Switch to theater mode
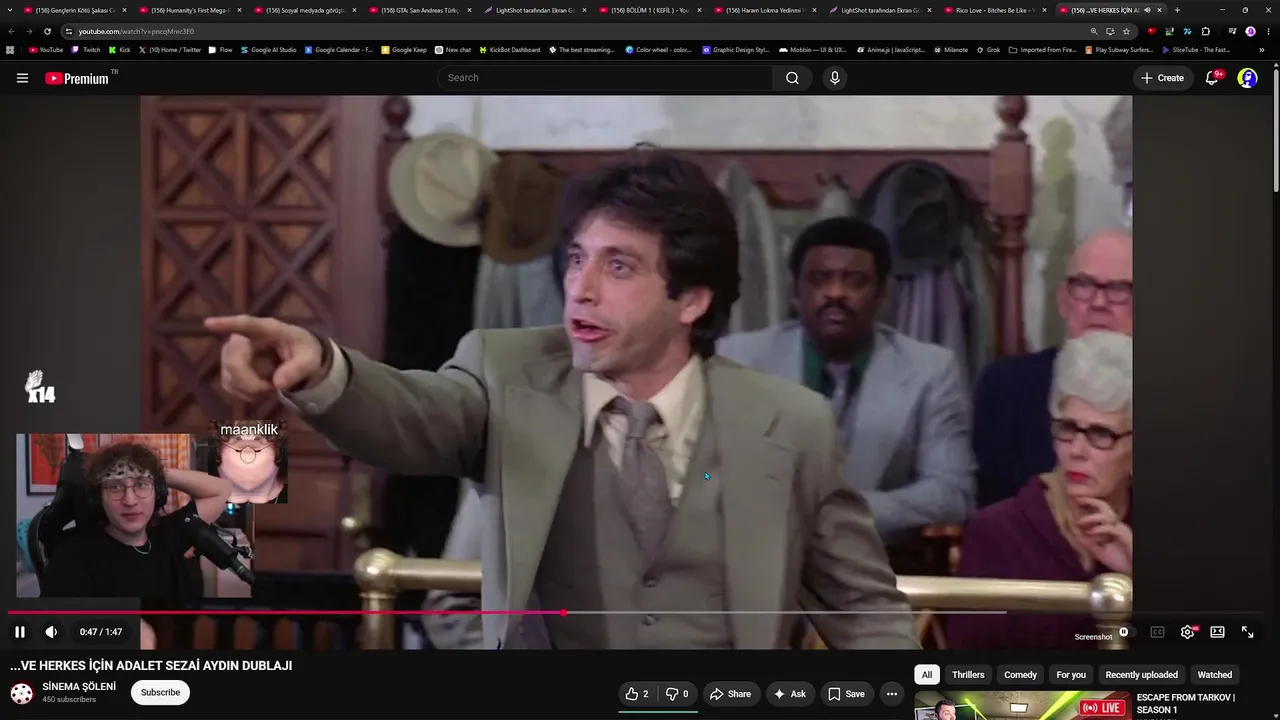The image size is (1280, 720). pyautogui.click(x=1217, y=632)
